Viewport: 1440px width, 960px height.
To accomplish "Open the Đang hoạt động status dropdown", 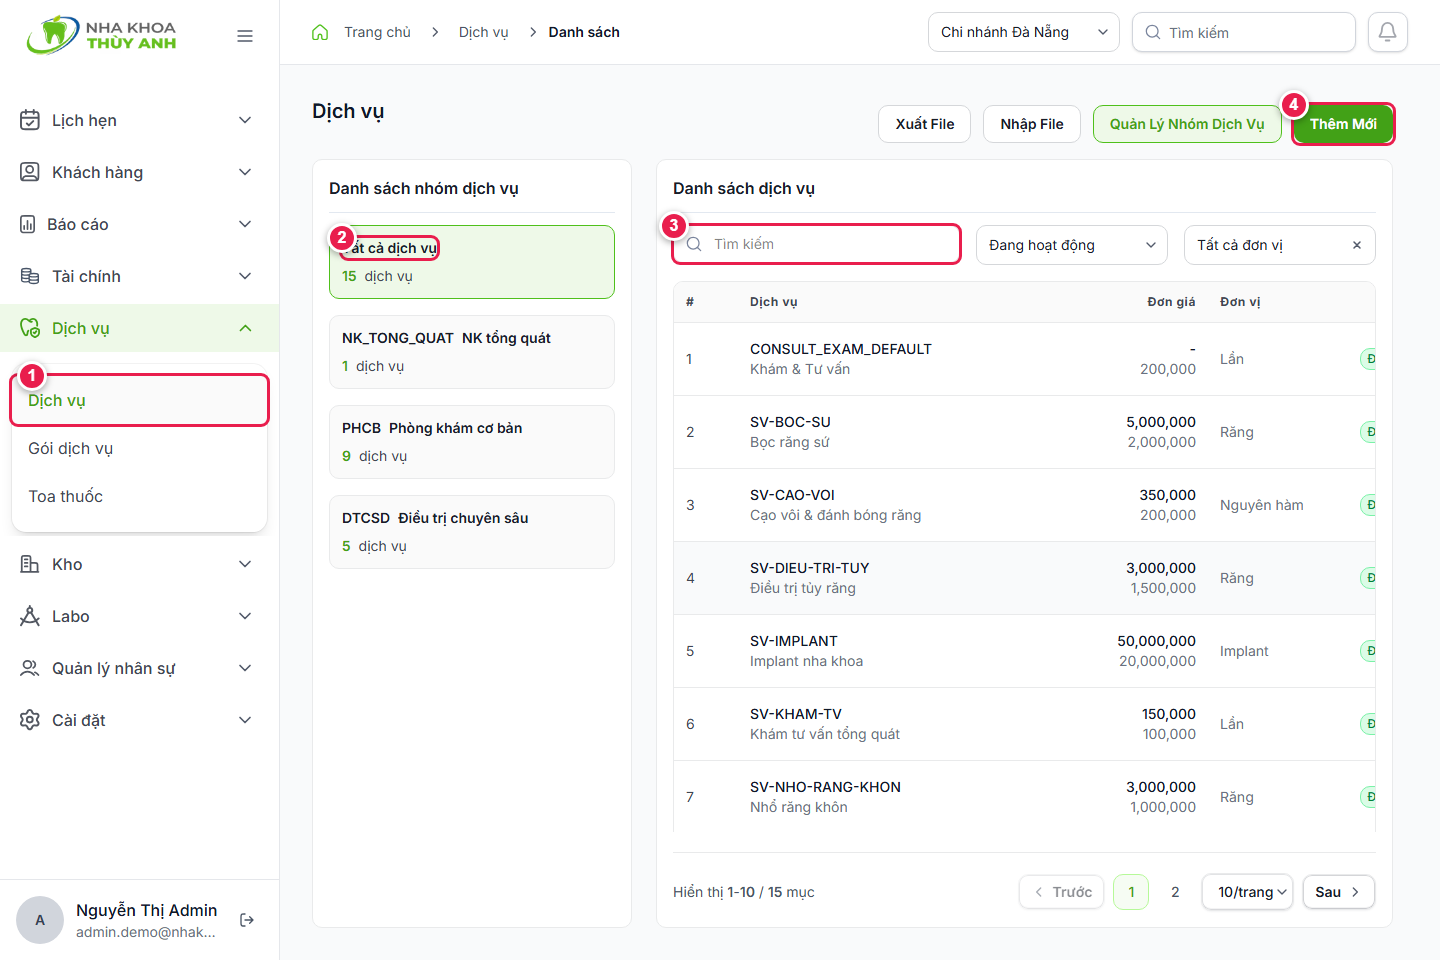I will click(1072, 245).
